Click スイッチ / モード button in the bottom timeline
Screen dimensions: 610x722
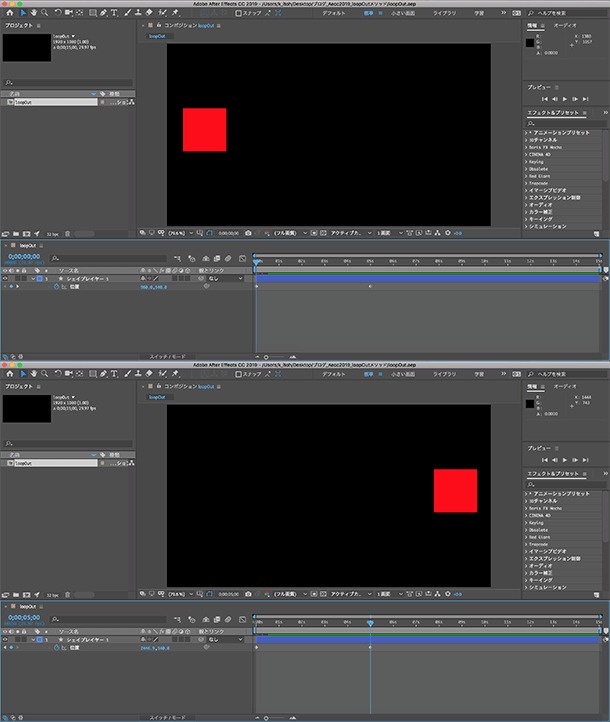click(168, 717)
